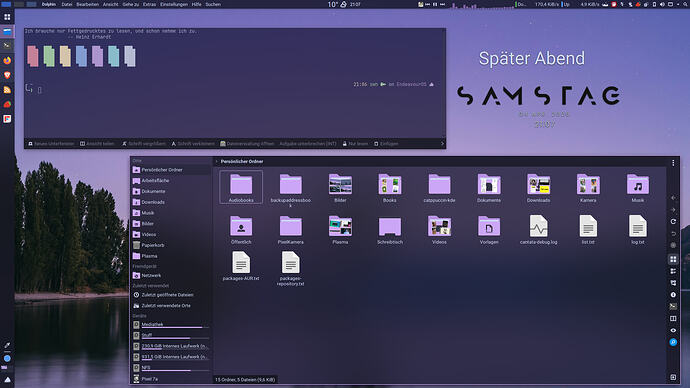Open the Flipboard-style red F dock icon
Viewport: 690px width, 388px height.
coord(7,119)
